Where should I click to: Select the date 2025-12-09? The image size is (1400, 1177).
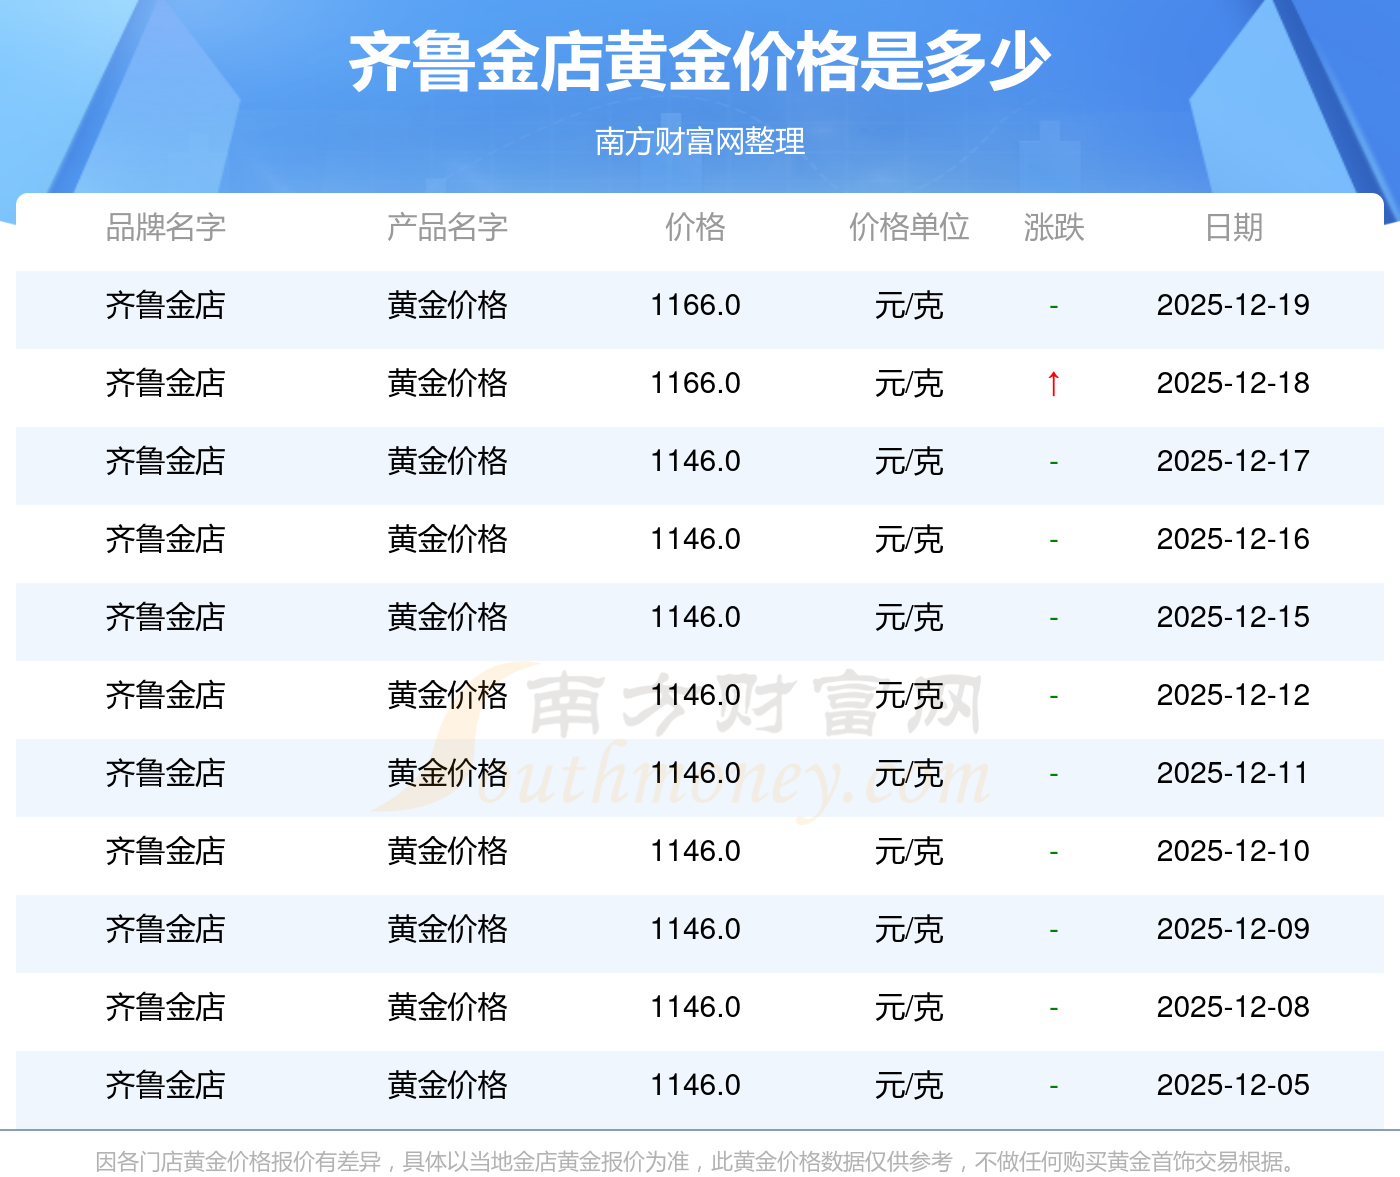[1233, 929]
